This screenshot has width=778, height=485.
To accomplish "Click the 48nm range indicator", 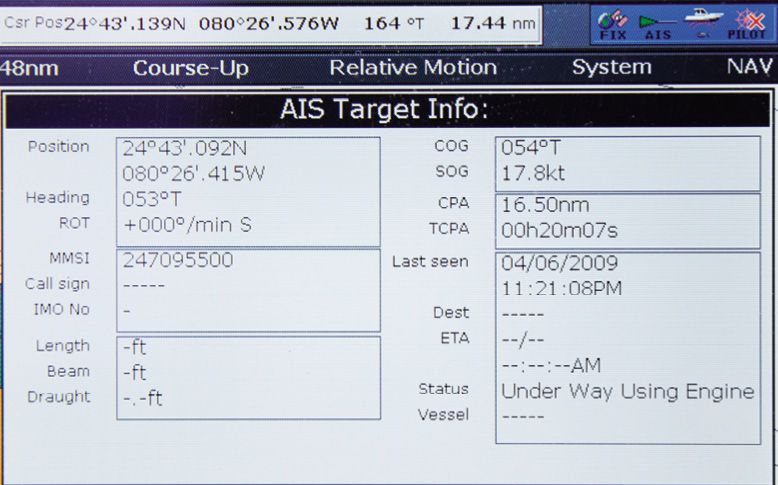I will click(29, 69).
